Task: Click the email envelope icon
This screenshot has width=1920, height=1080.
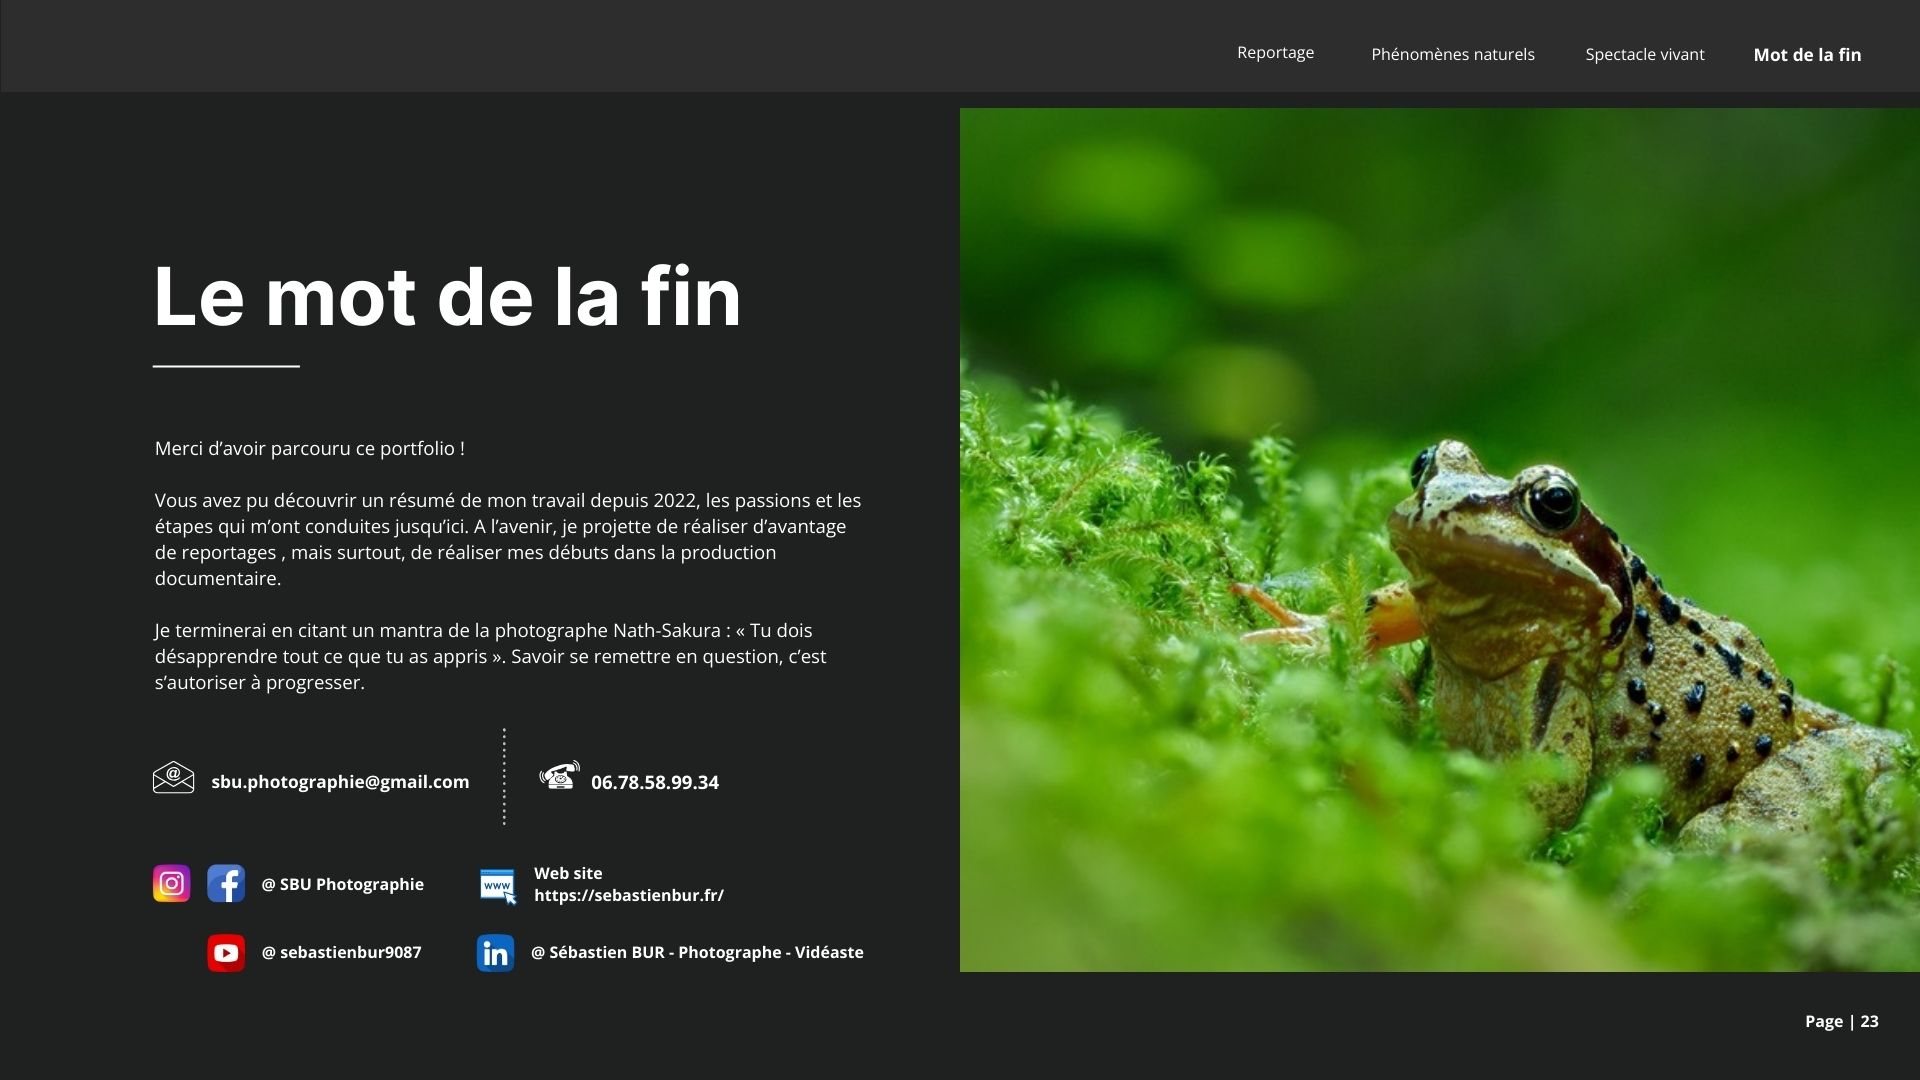Action: [173, 778]
